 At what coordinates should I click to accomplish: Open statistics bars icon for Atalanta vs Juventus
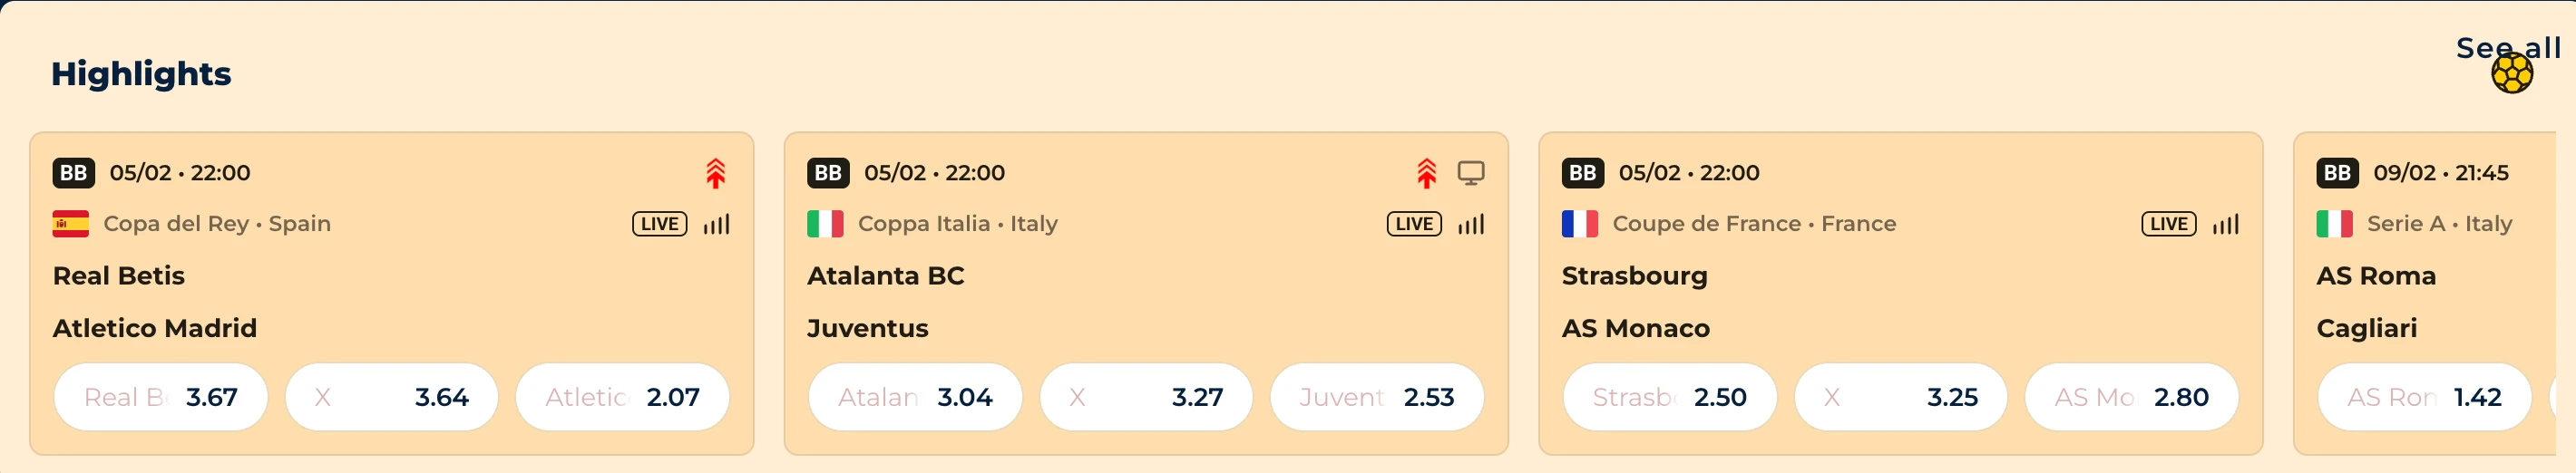[x=1470, y=224]
